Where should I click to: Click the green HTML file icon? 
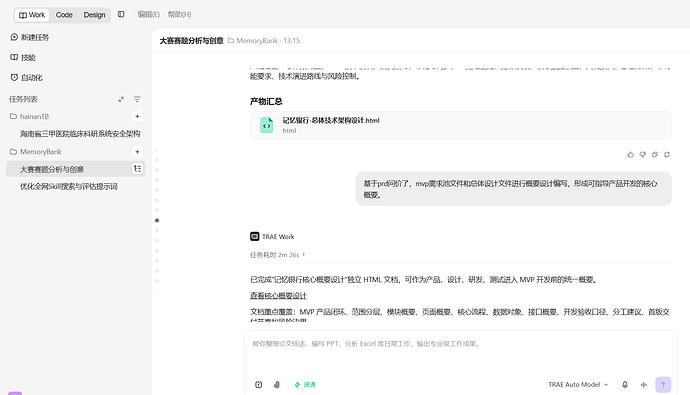267,125
